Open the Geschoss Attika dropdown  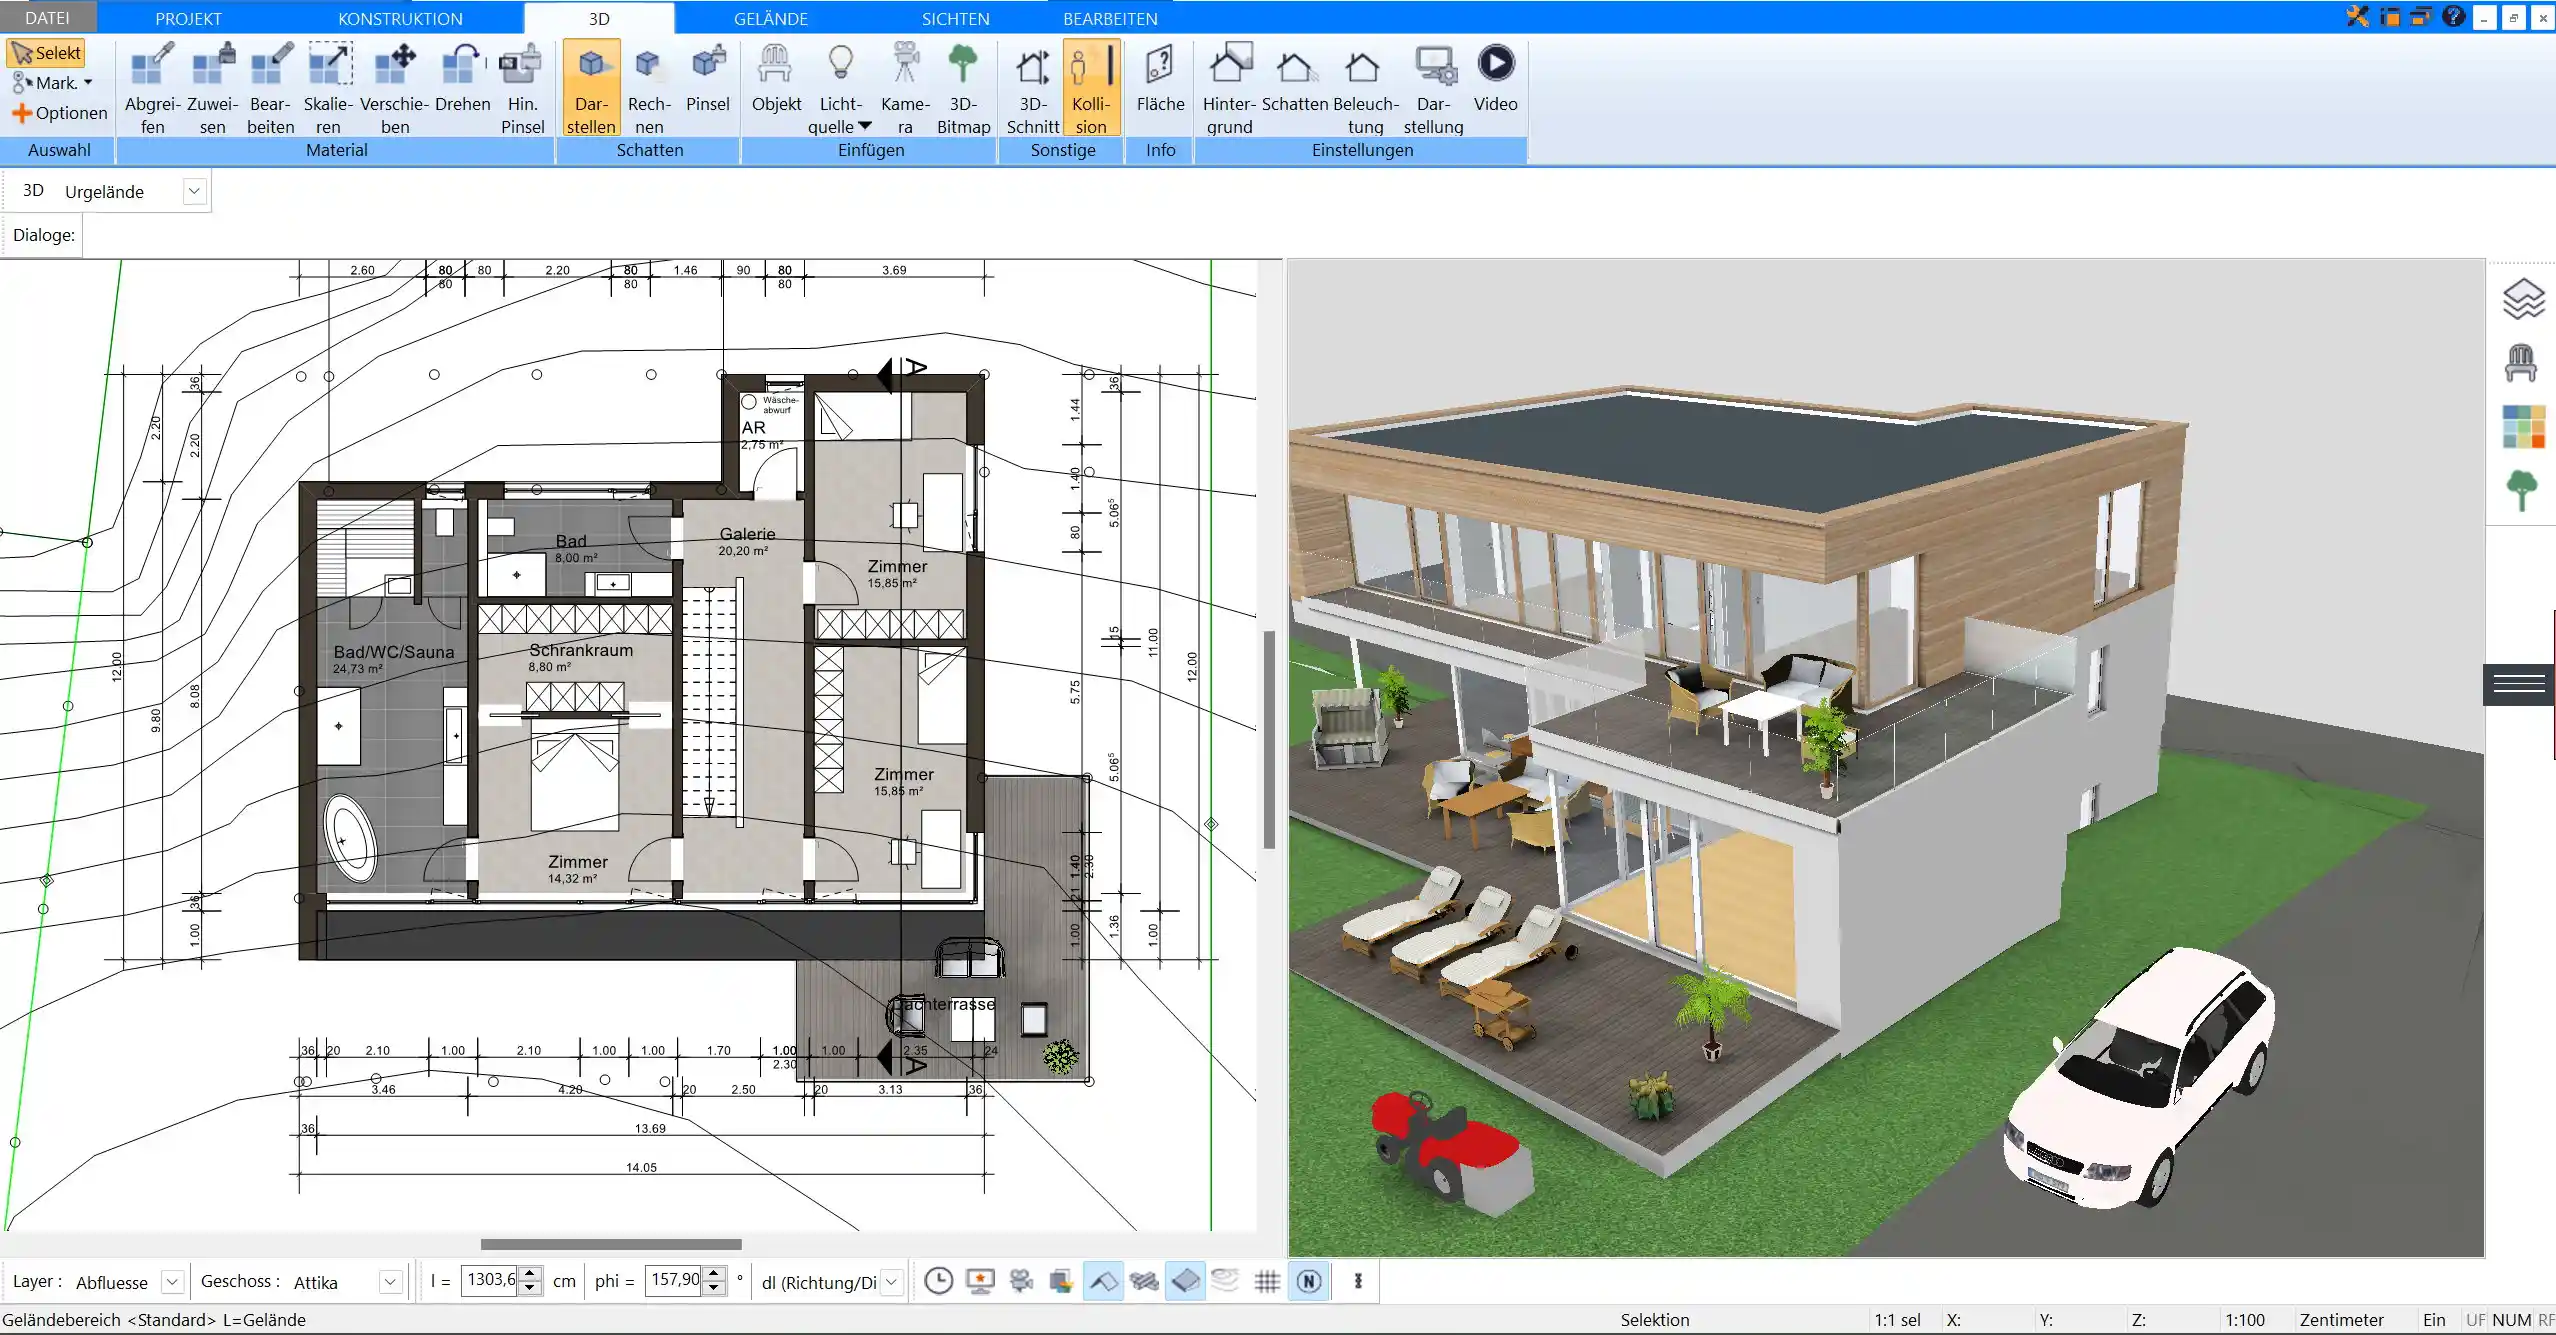pos(391,1282)
